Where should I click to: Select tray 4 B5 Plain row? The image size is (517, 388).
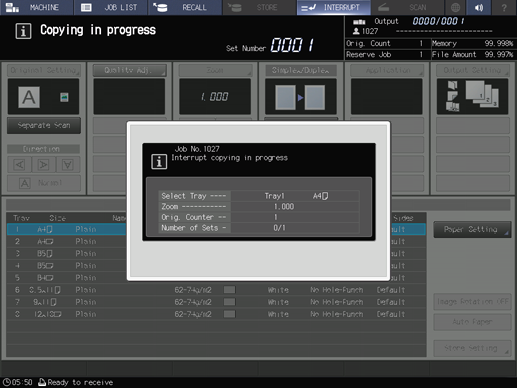click(x=216, y=266)
